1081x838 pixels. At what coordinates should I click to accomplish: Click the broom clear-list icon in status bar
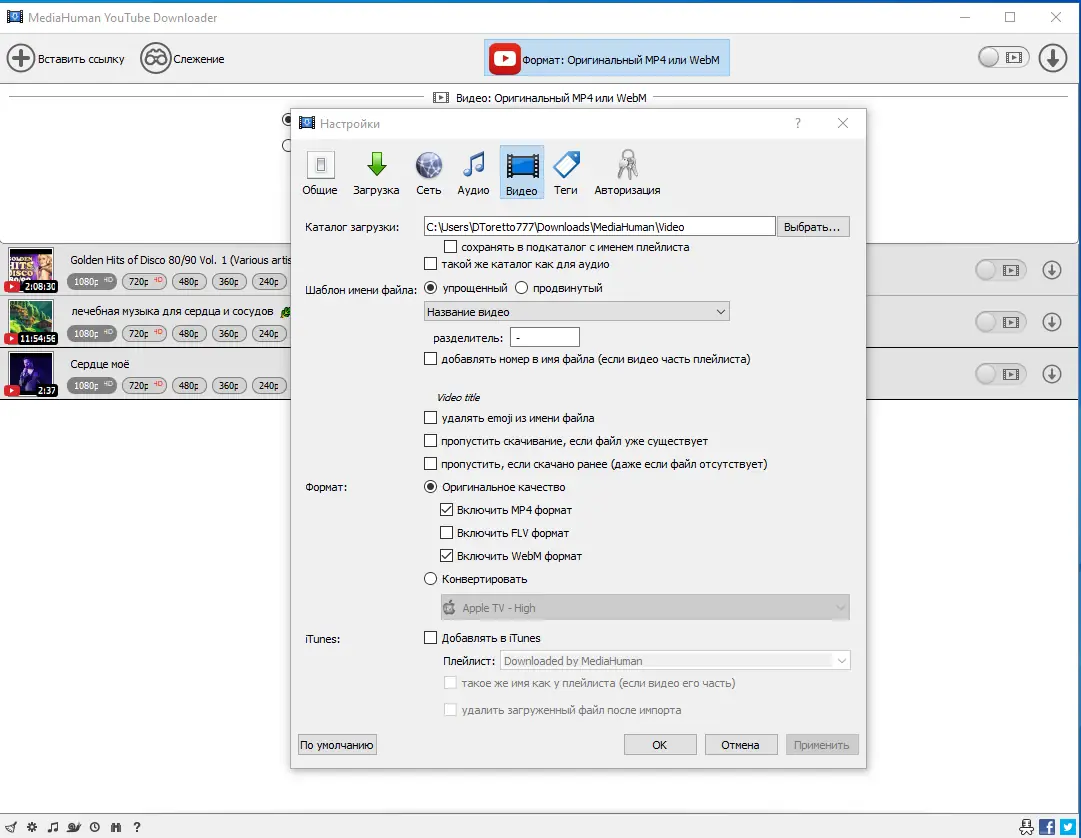click(x=11, y=827)
